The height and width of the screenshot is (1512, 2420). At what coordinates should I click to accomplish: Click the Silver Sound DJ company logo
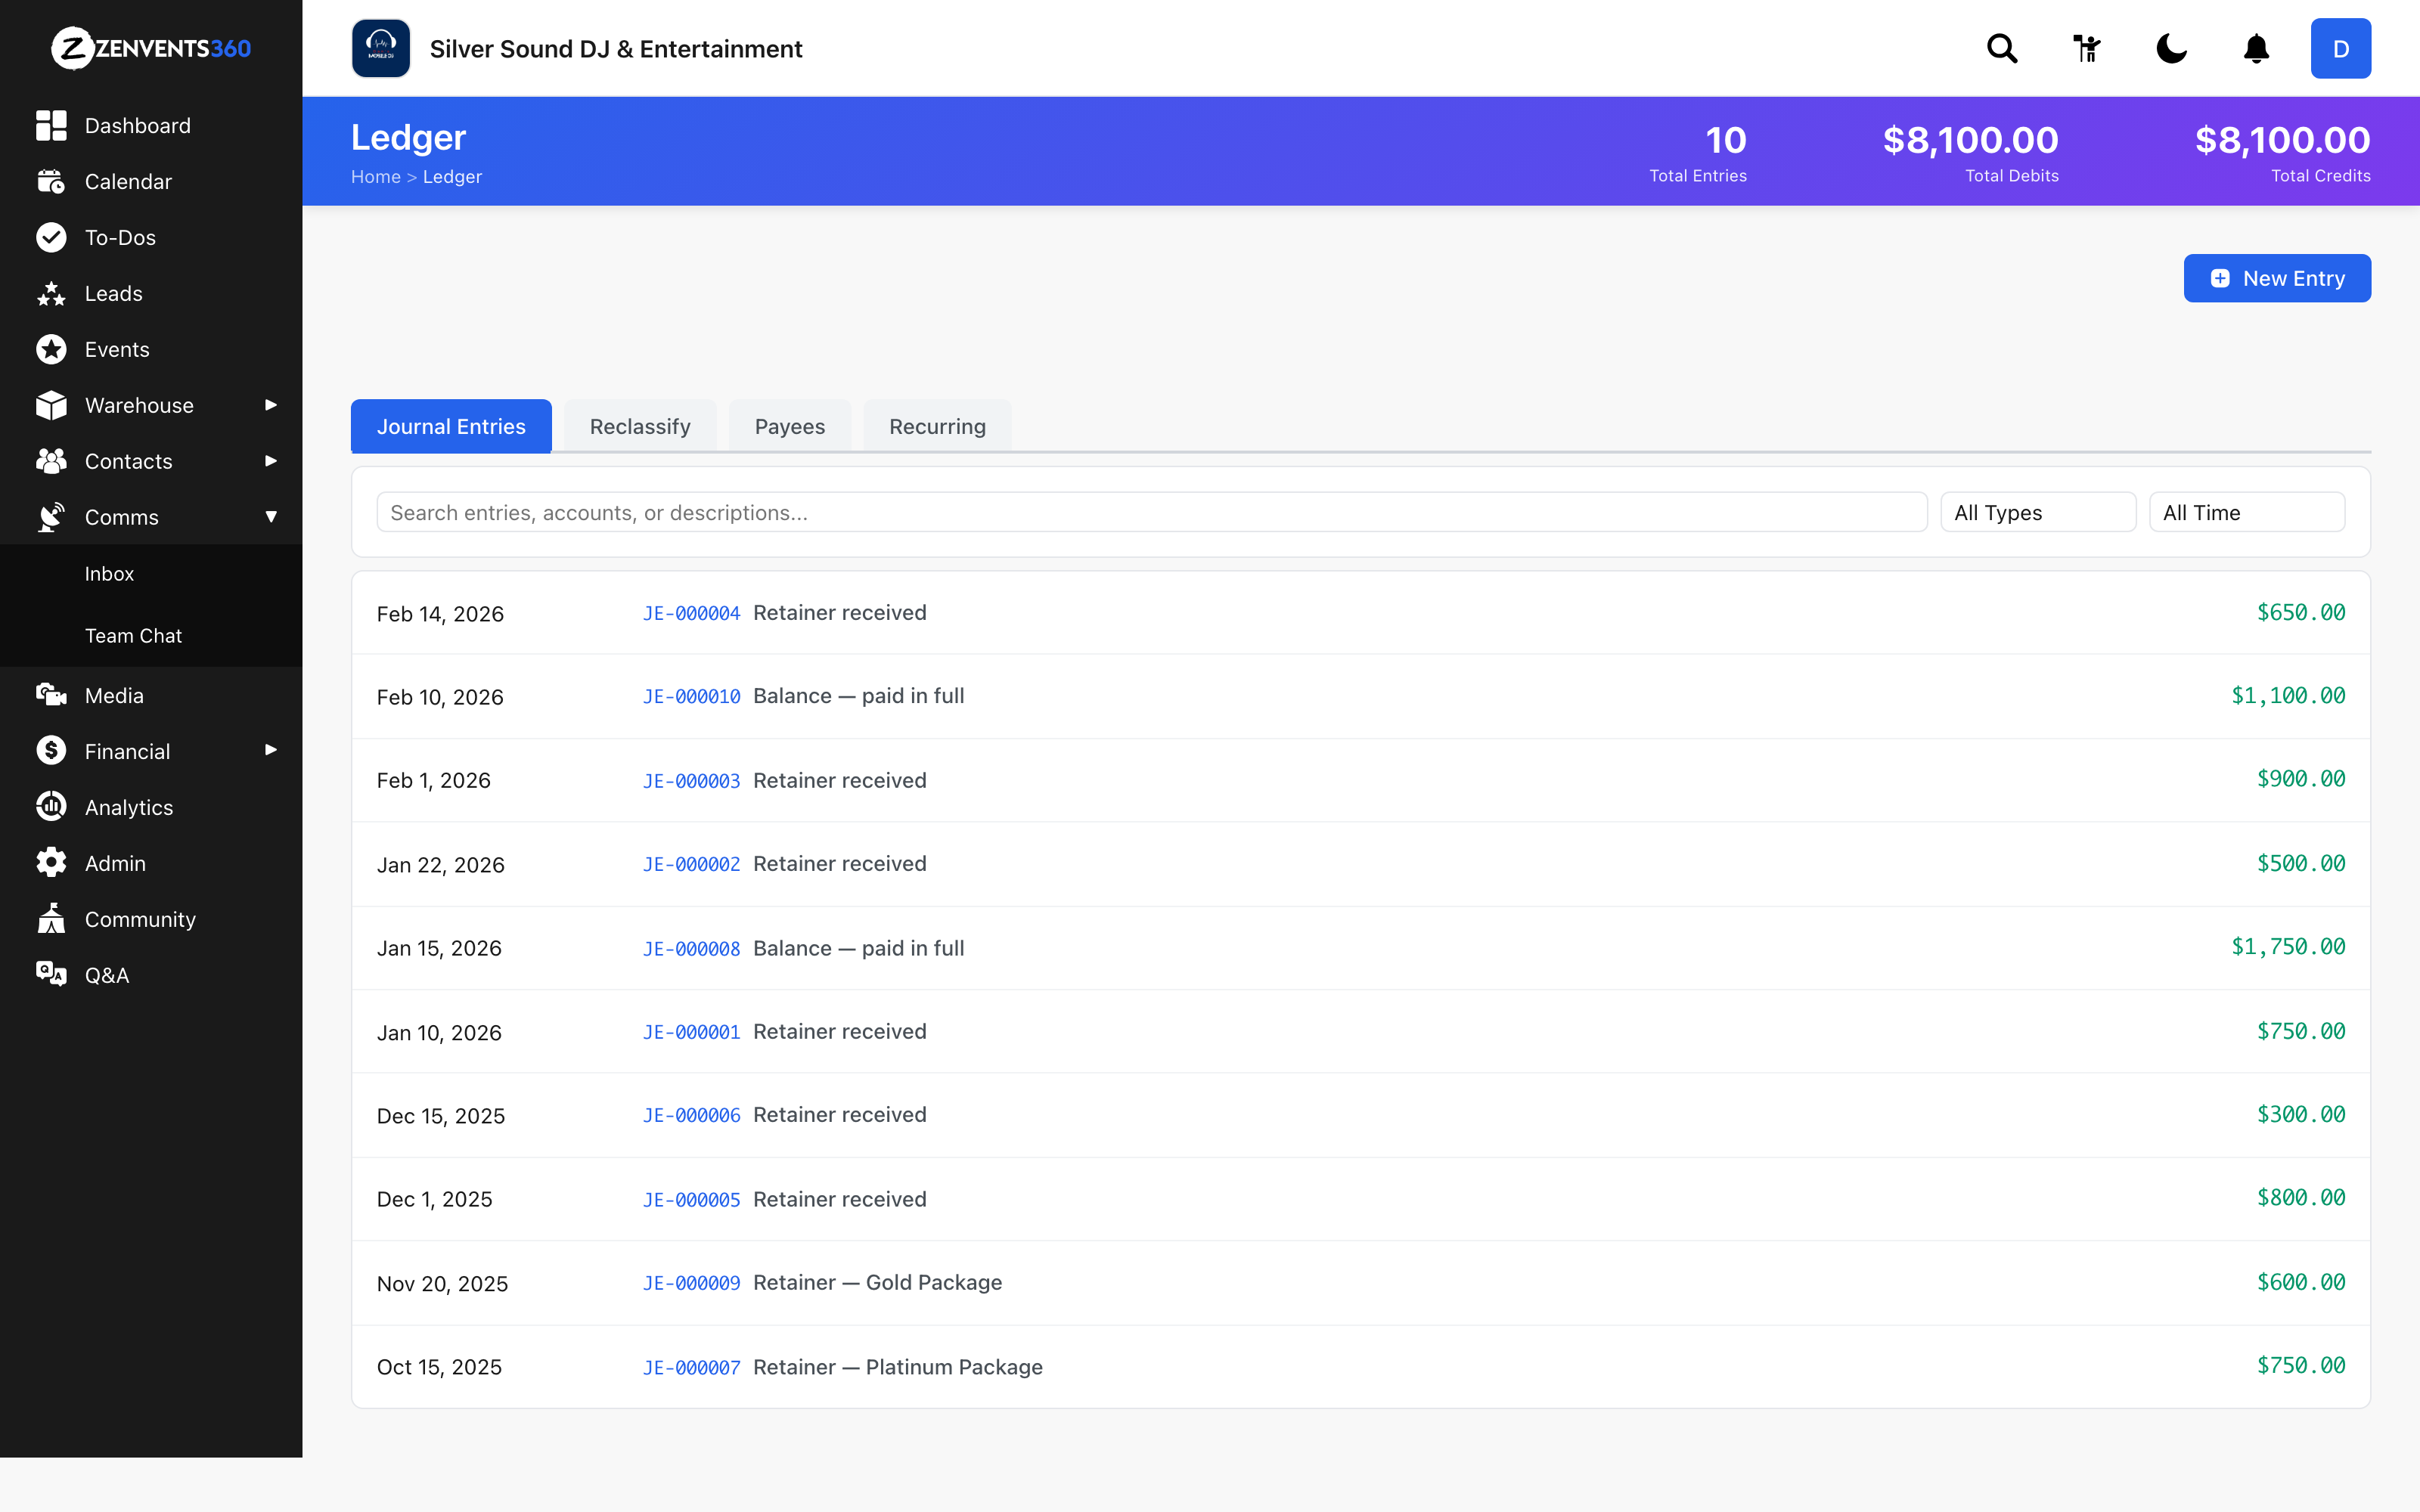tap(381, 48)
